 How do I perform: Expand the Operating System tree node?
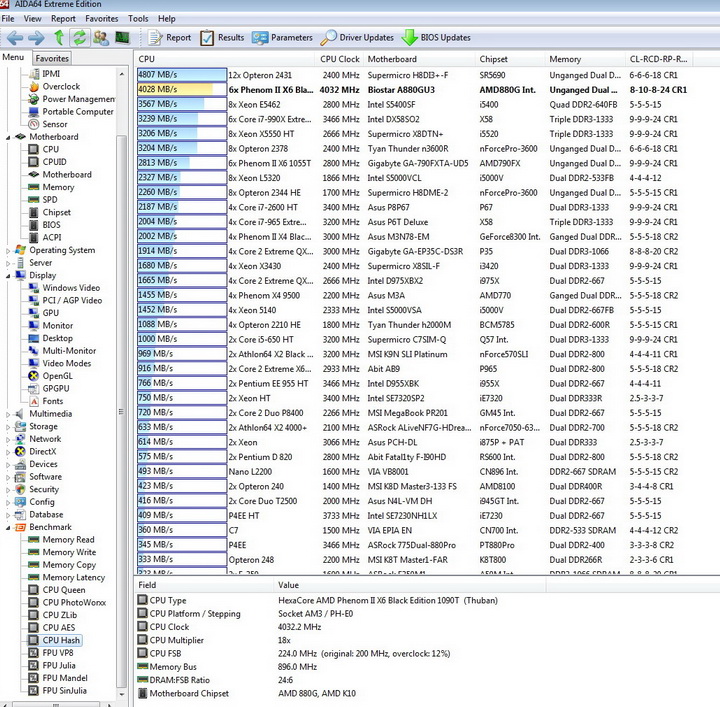(8, 251)
